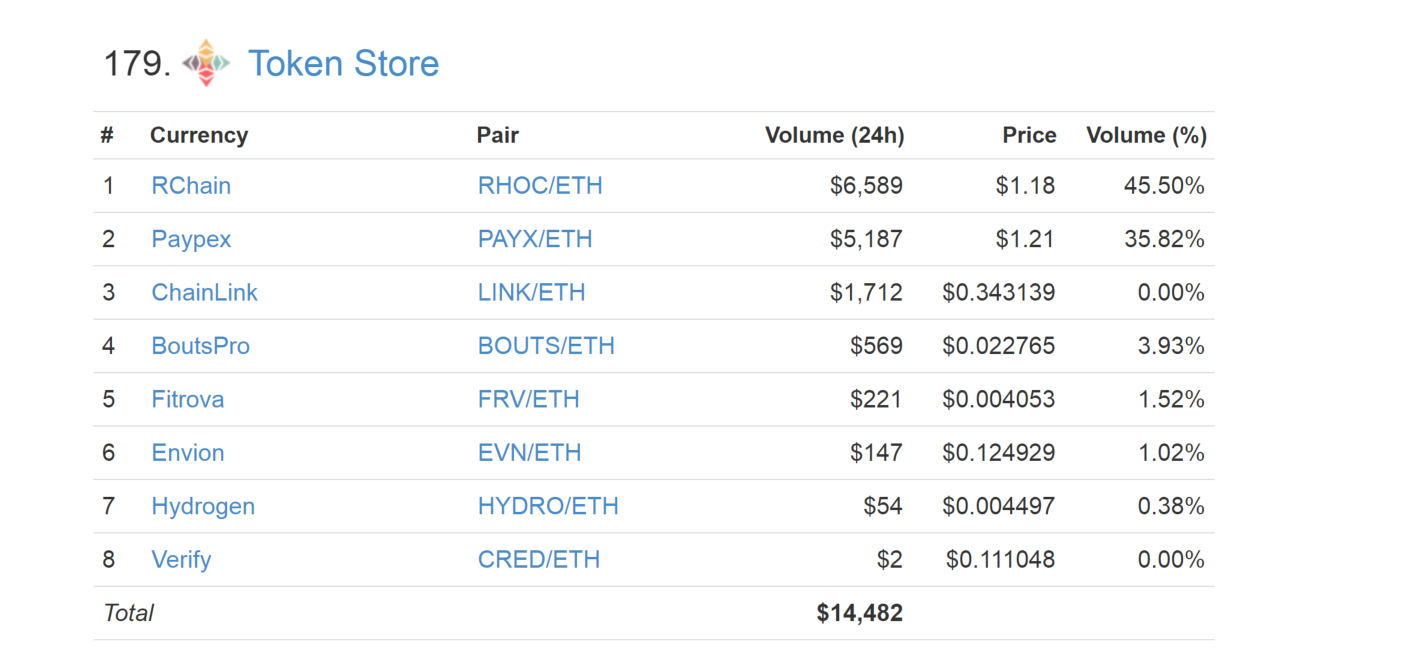Viewport: 1417px width, 664px height.
Task: Open the Envion currency link
Action: (x=188, y=453)
